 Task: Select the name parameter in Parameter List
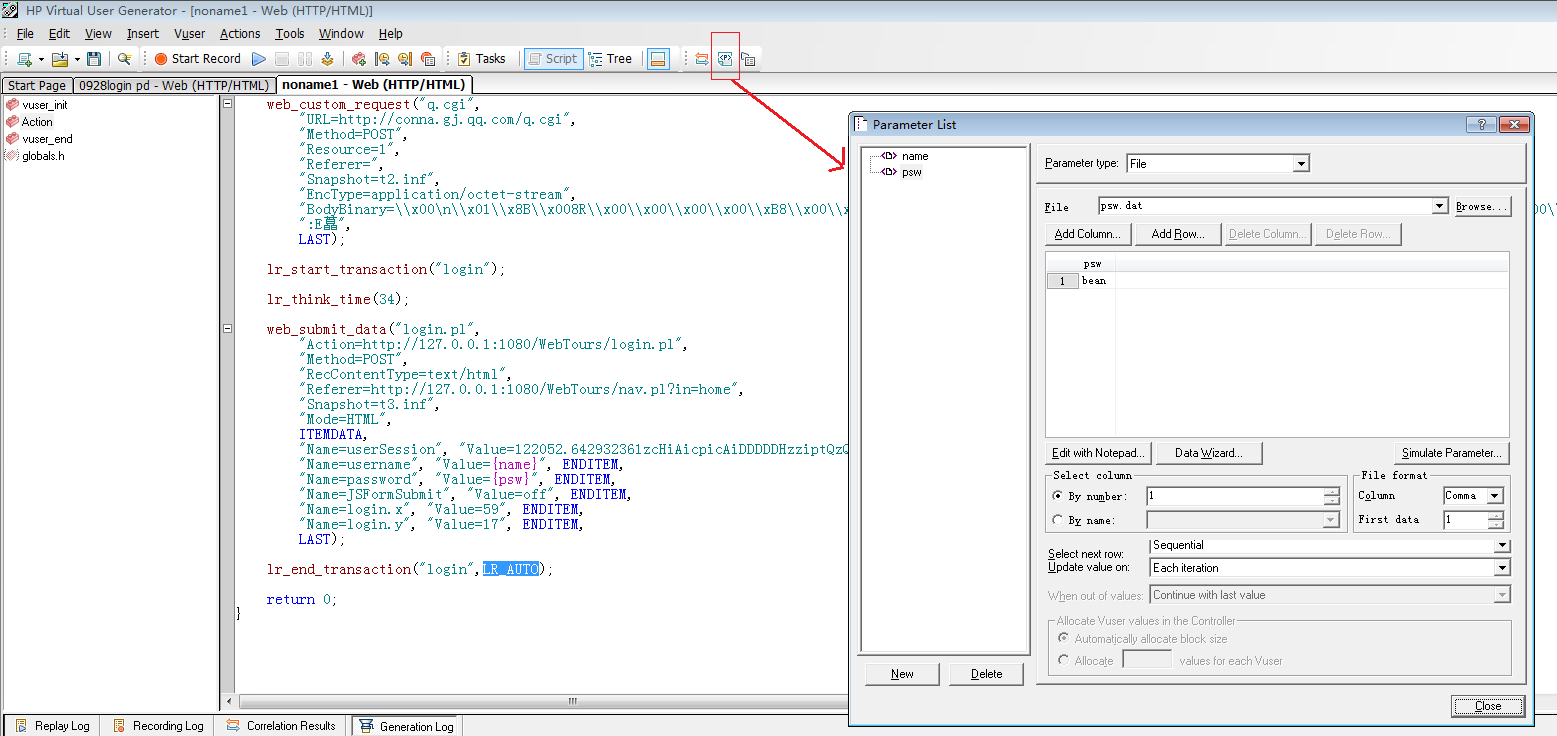[x=915, y=156]
